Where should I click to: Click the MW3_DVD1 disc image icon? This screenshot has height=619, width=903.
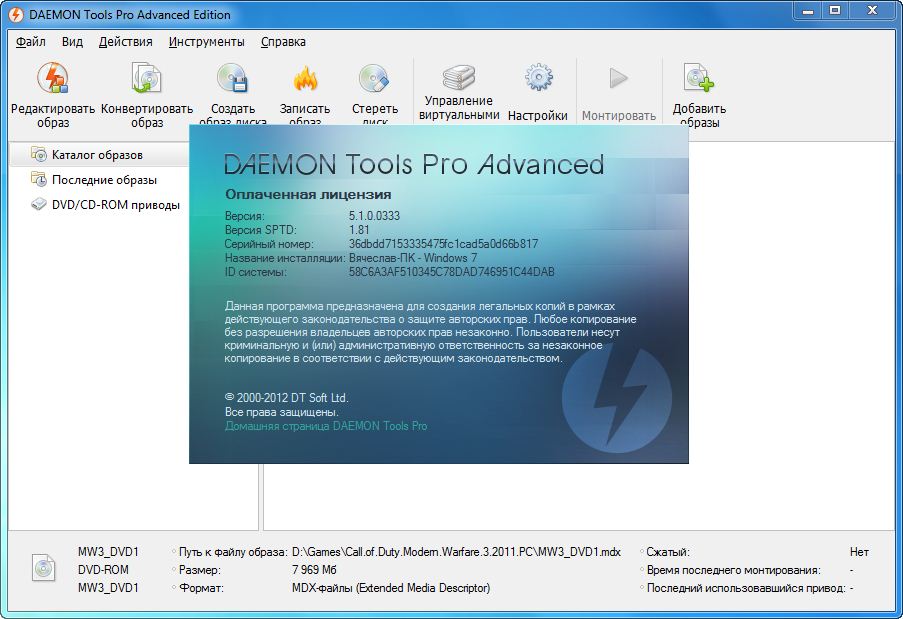pos(43,568)
